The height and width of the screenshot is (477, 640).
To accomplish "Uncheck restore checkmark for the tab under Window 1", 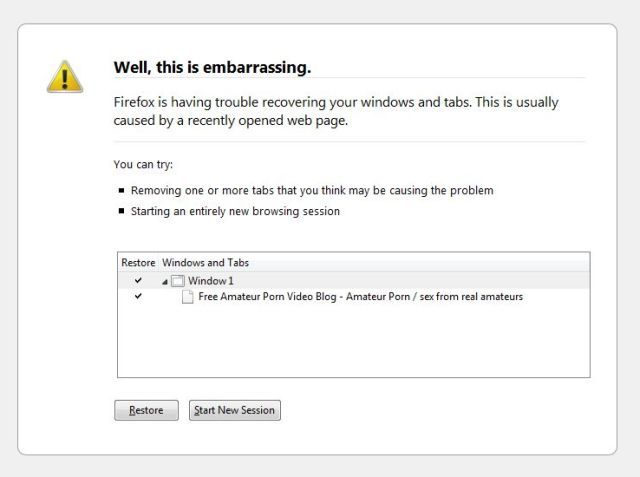I will click(x=138, y=297).
